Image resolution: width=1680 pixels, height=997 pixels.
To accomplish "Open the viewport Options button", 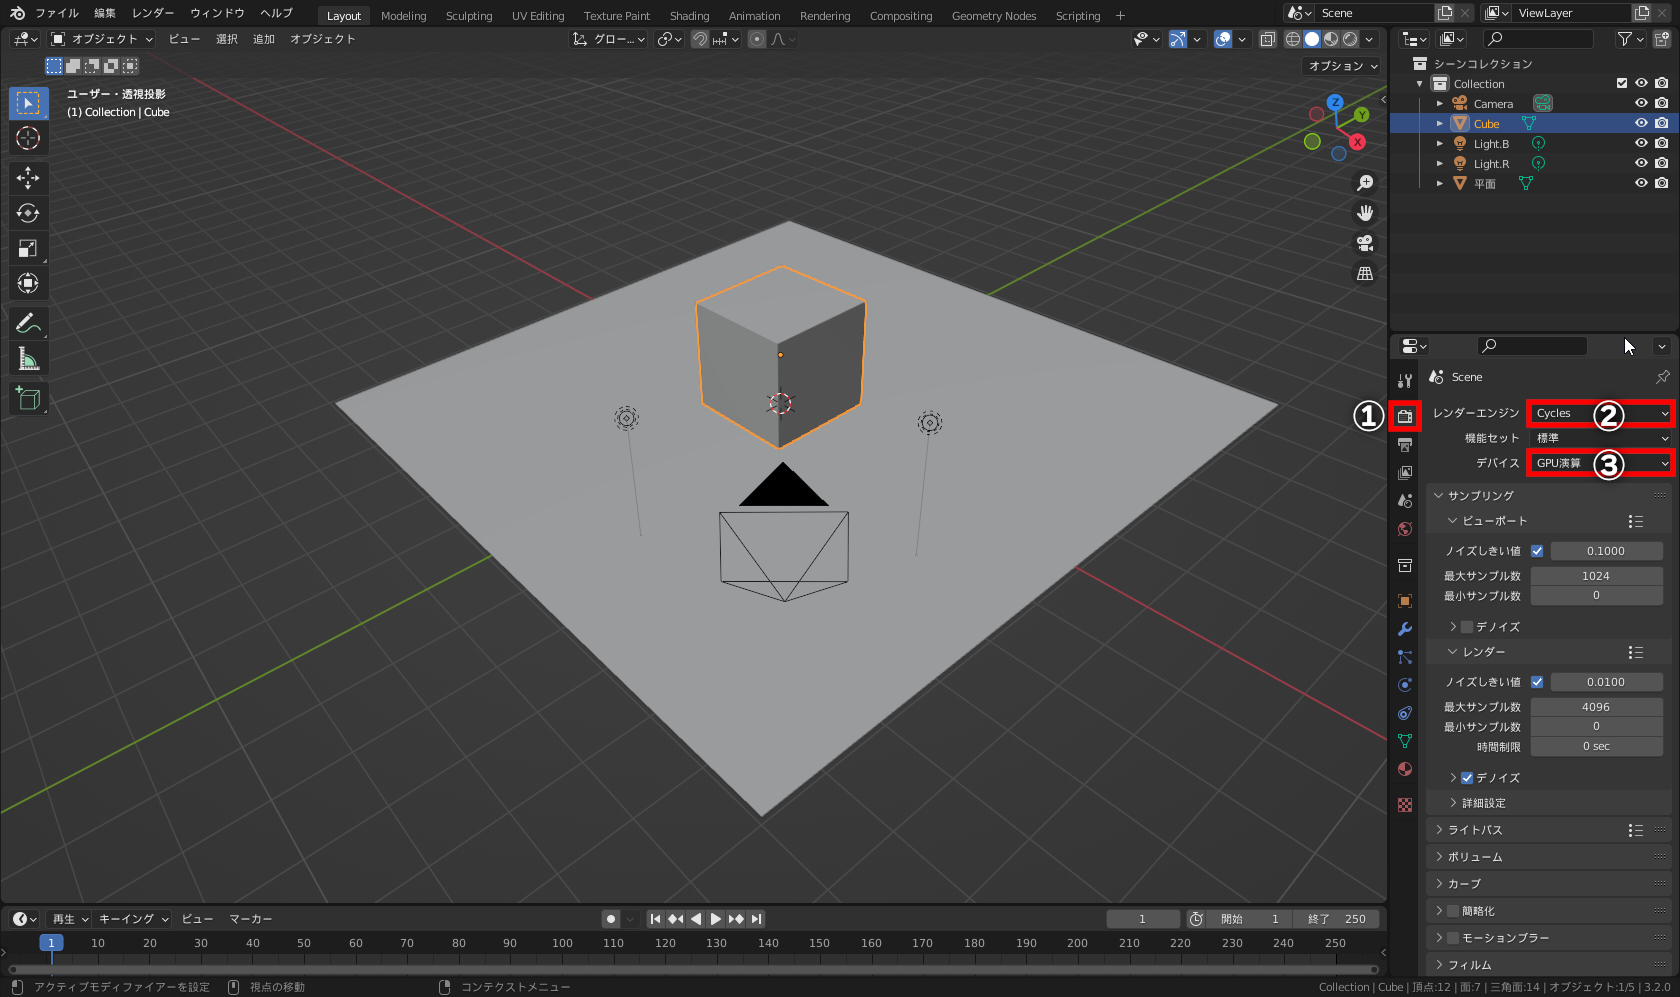I will 1343,66.
